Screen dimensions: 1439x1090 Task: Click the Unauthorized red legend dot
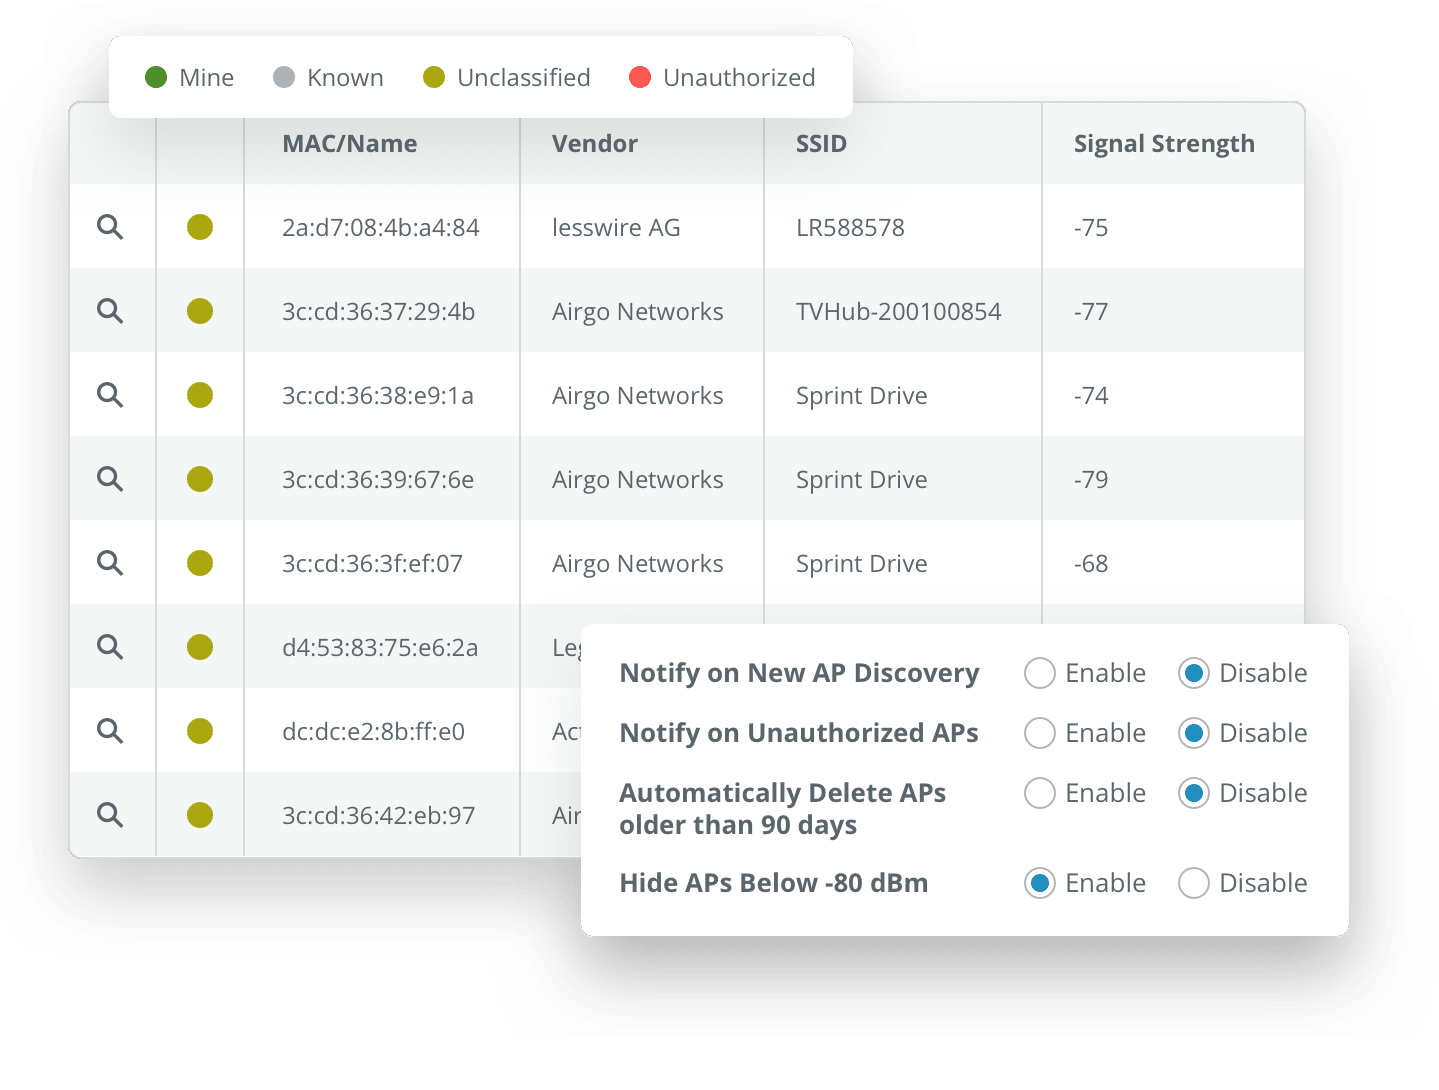click(640, 77)
